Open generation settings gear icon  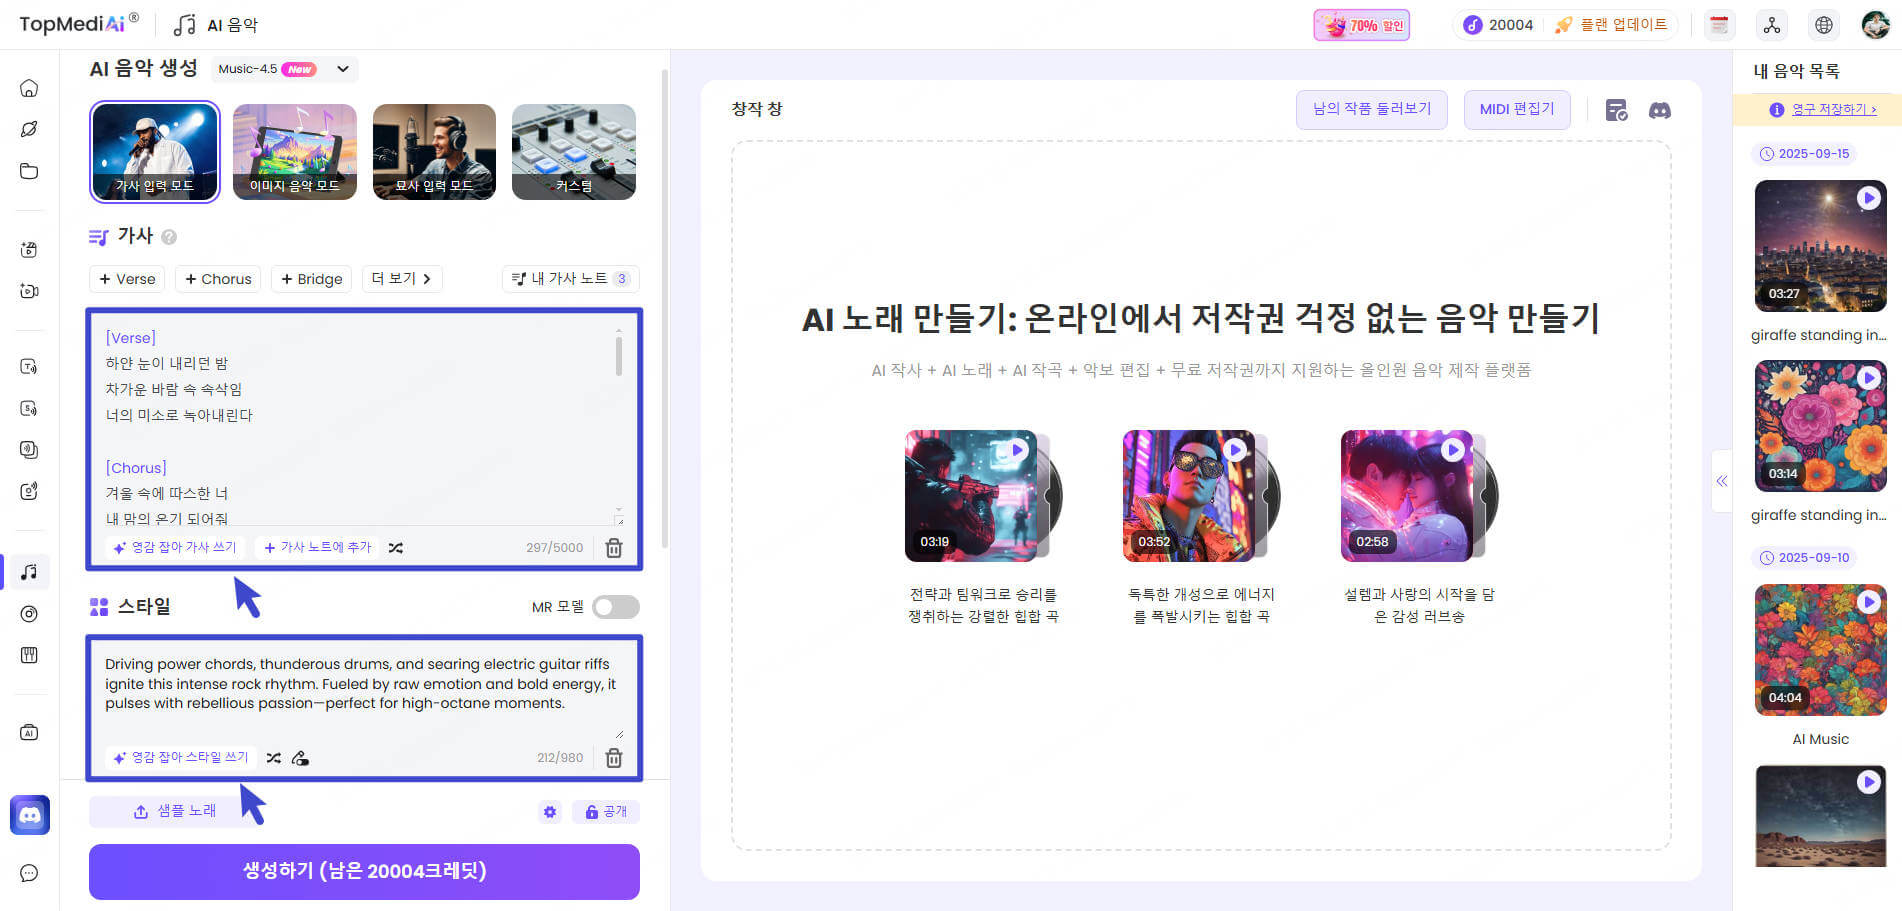[549, 812]
